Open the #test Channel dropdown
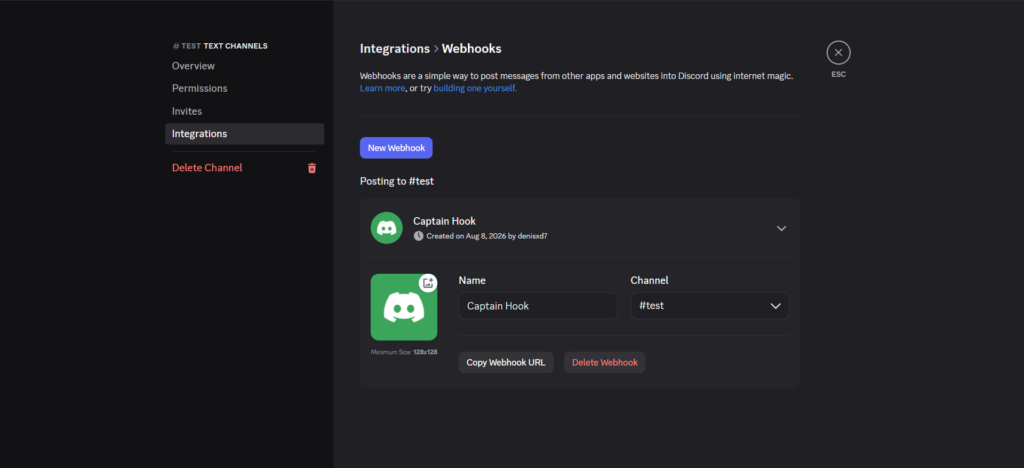This screenshot has width=1024, height=468. pyautogui.click(x=710, y=305)
